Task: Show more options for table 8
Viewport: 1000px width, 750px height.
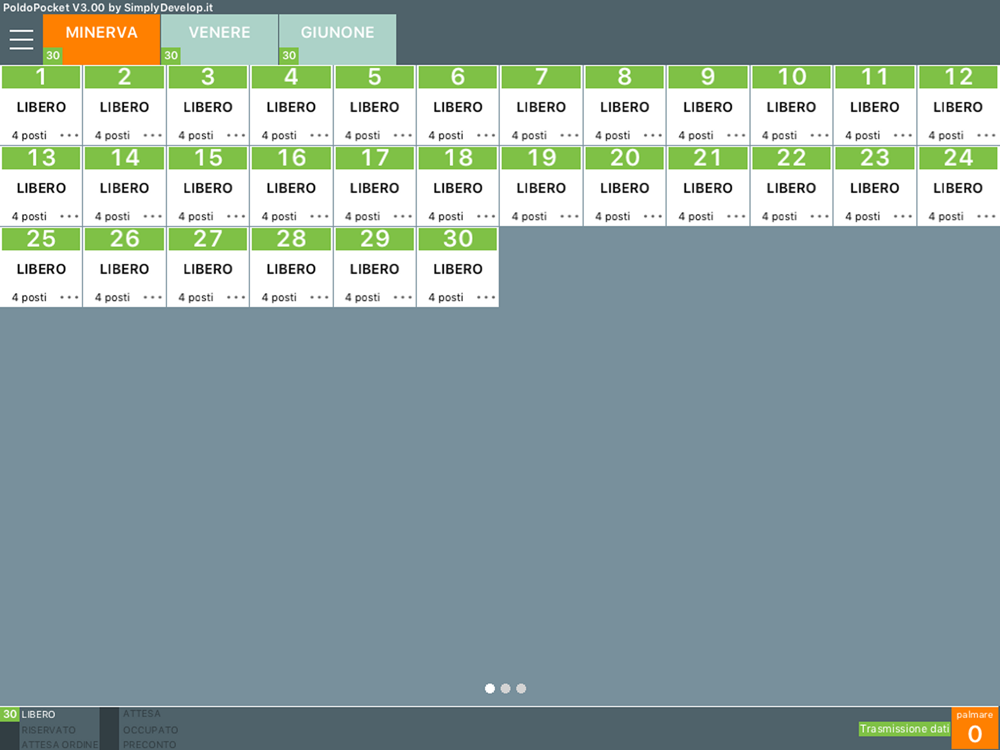Action: tap(653, 135)
